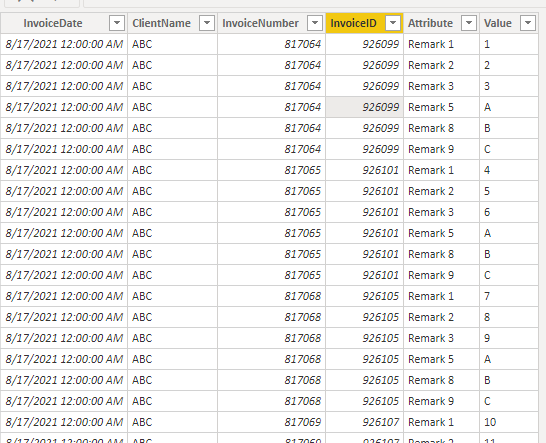The height and width of the screenshot is (443, 546).
Task: Open the Attribute column filter dropdown
Action: pos(469,23)
